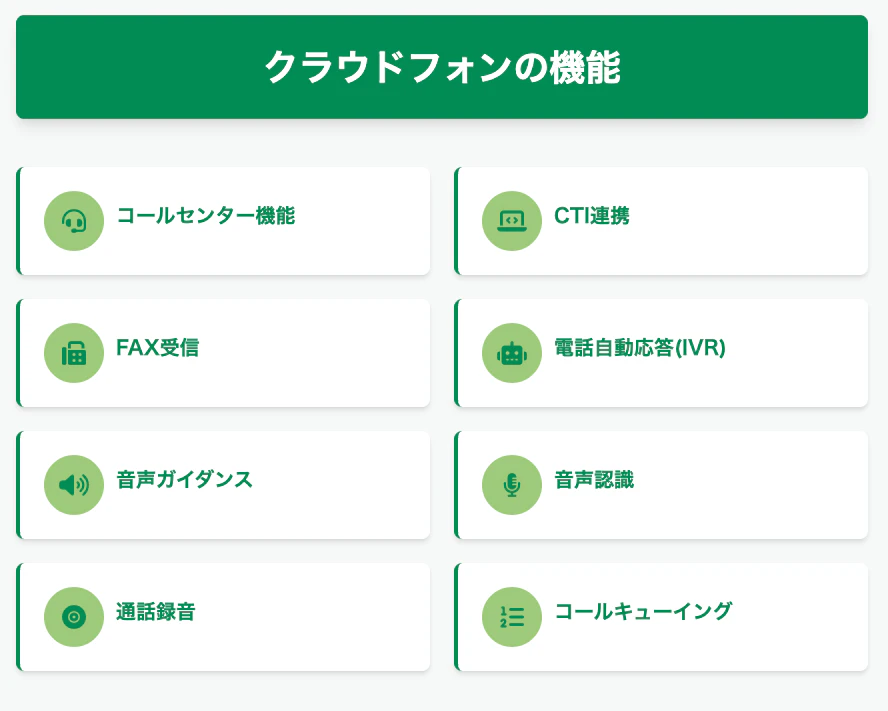Select the fax machine icon

[x=74, y=353]
